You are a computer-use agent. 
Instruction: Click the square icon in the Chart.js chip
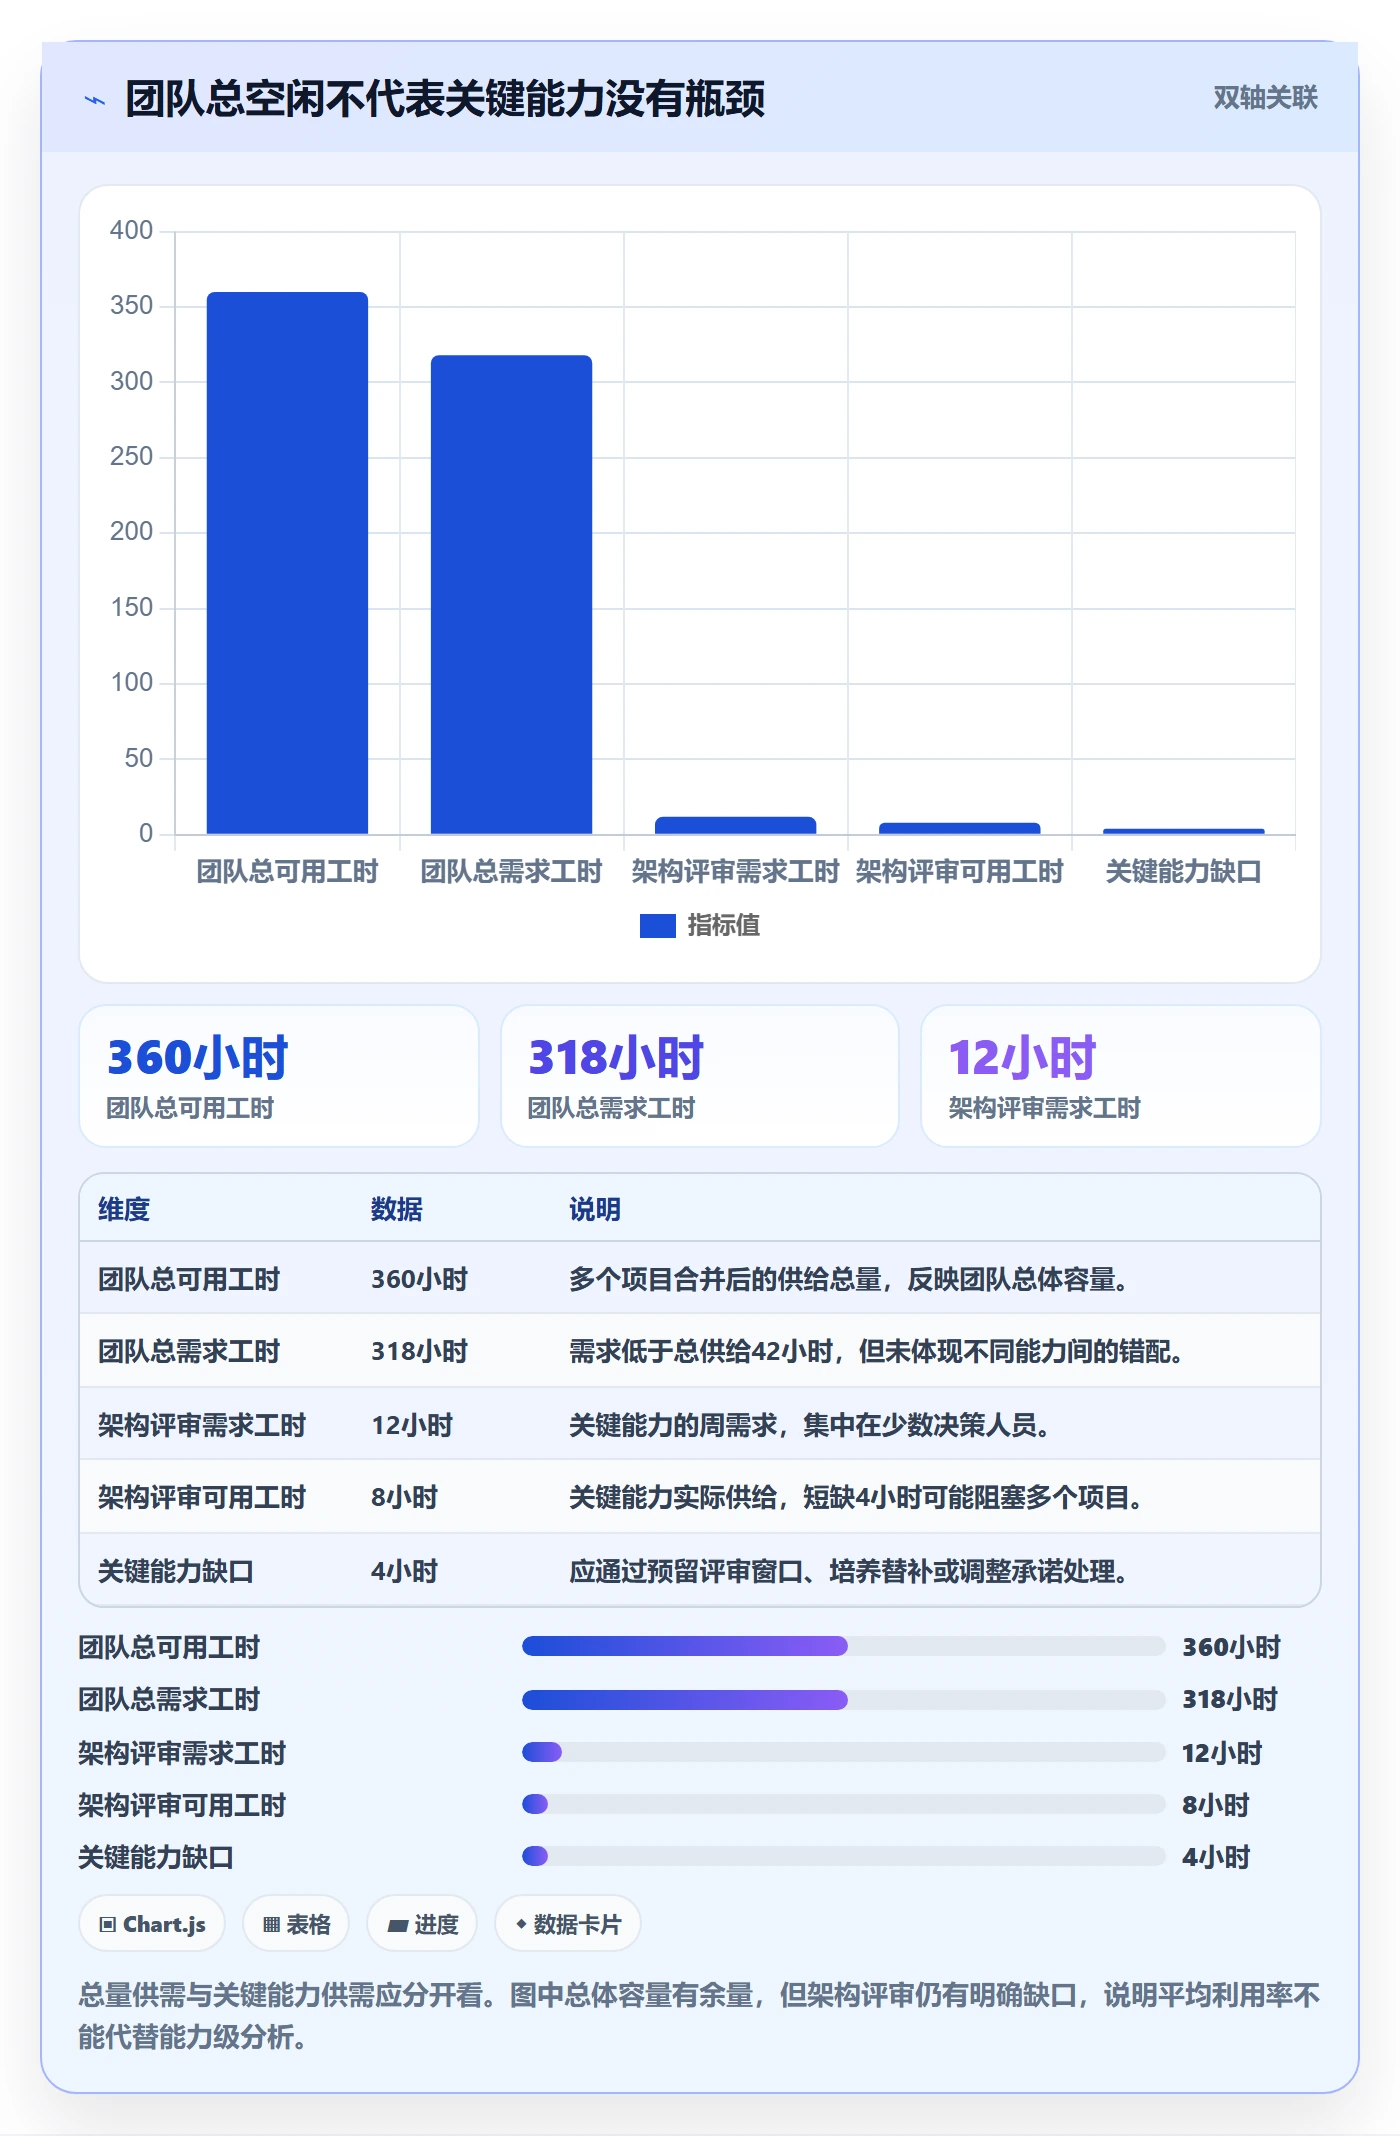pyautogui.click(x=108, y=1925)
